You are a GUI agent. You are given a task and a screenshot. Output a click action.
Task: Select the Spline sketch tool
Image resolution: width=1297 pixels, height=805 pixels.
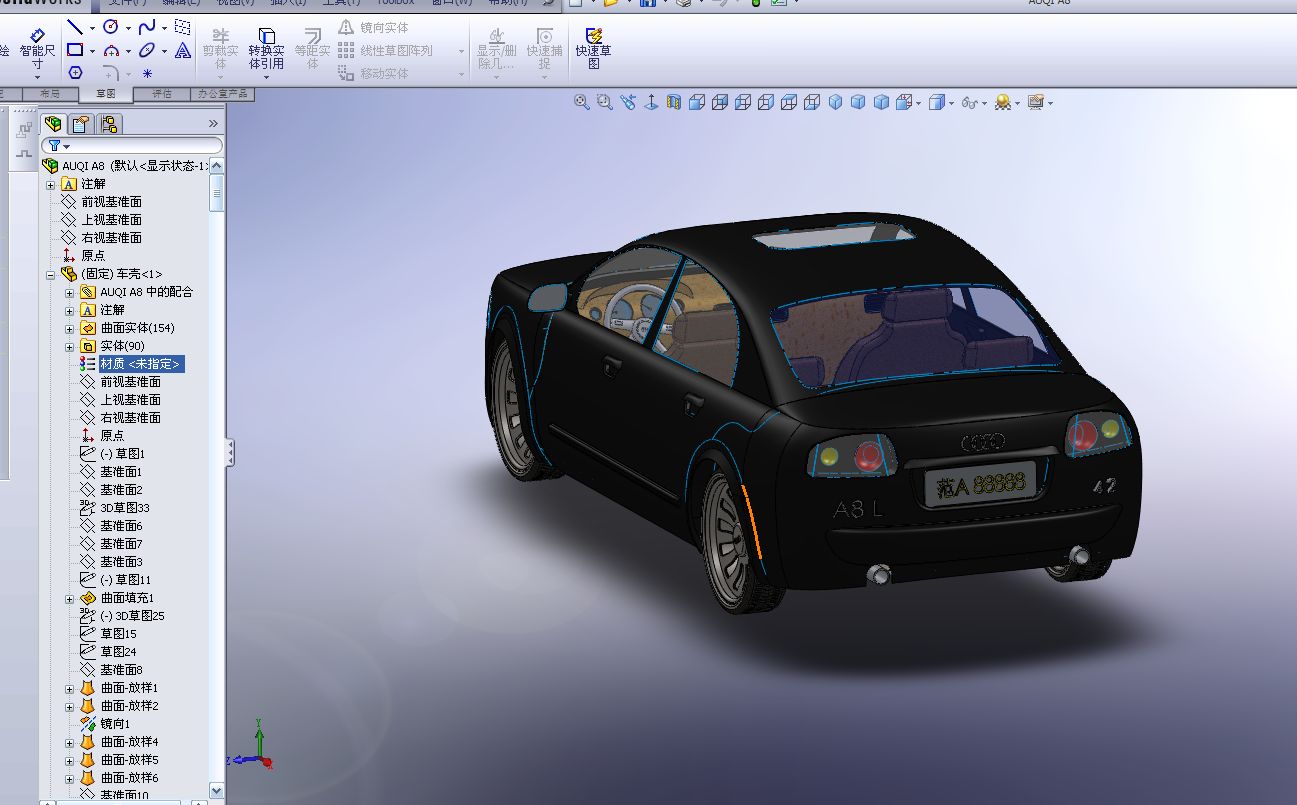(147, 28)
